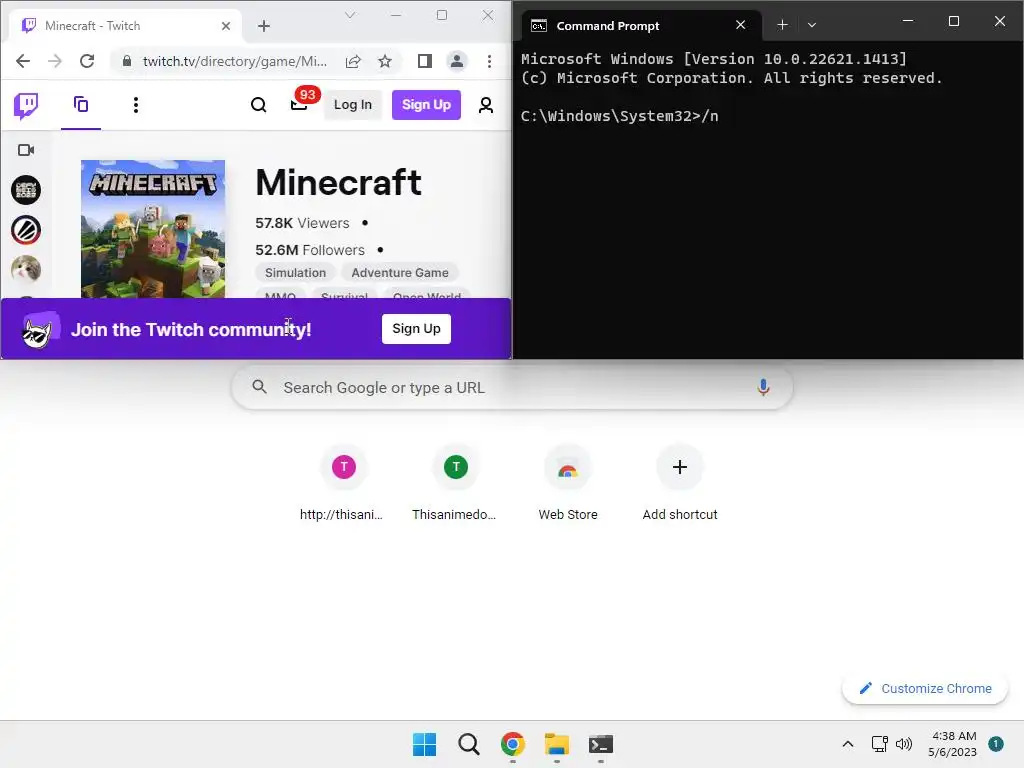Open the Windows Start menu
The width and height of the screenshot is (1024, 768).
coord(424,744)
